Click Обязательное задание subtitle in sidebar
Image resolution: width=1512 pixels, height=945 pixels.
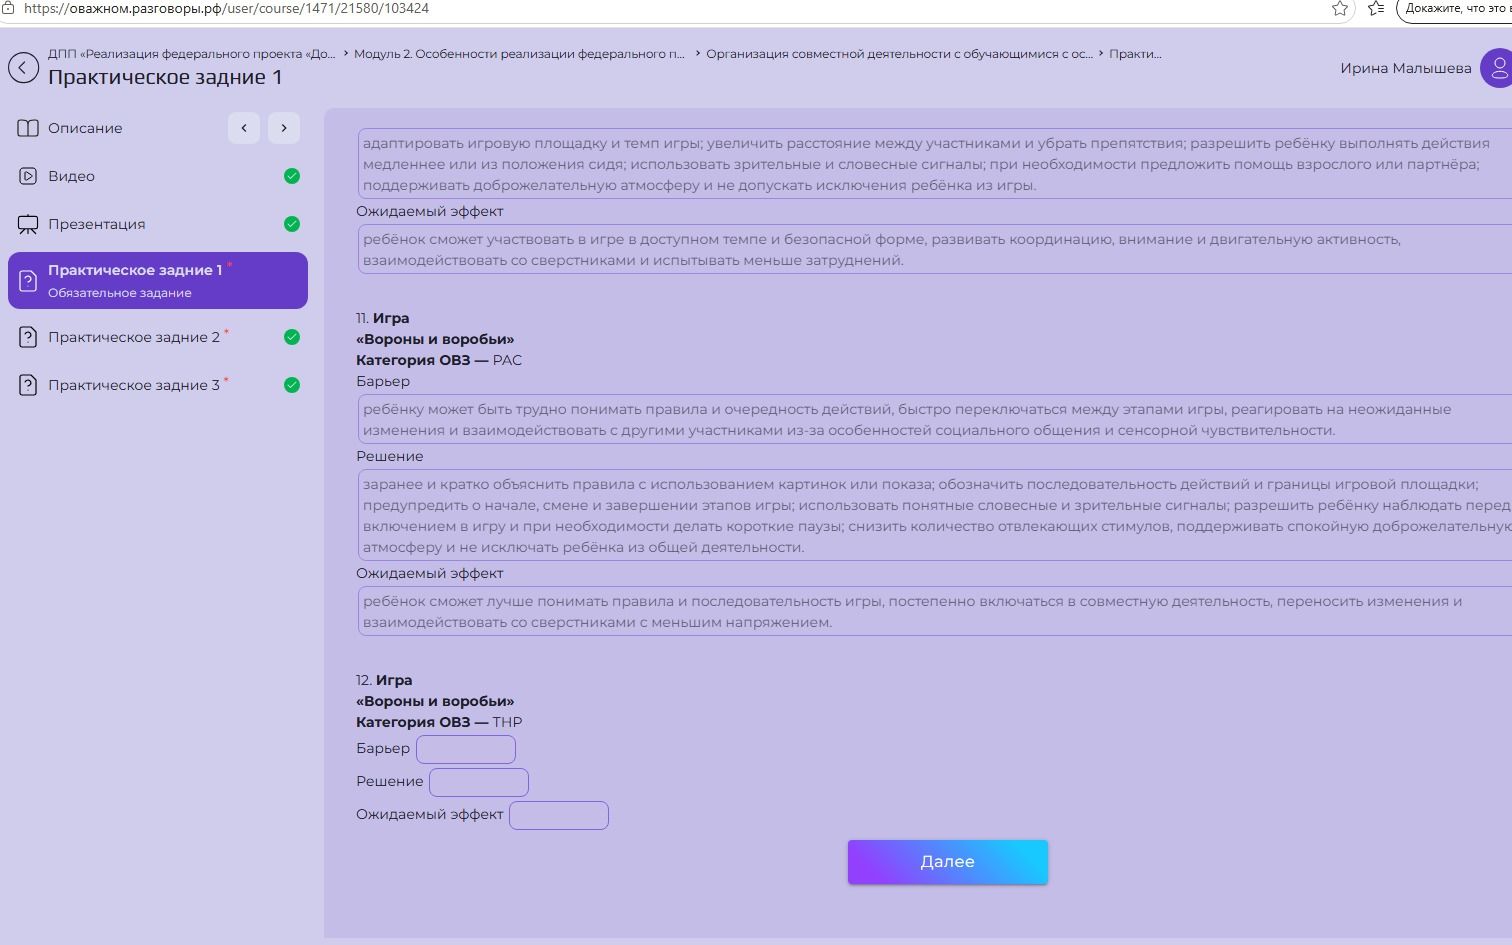(120, 293)
